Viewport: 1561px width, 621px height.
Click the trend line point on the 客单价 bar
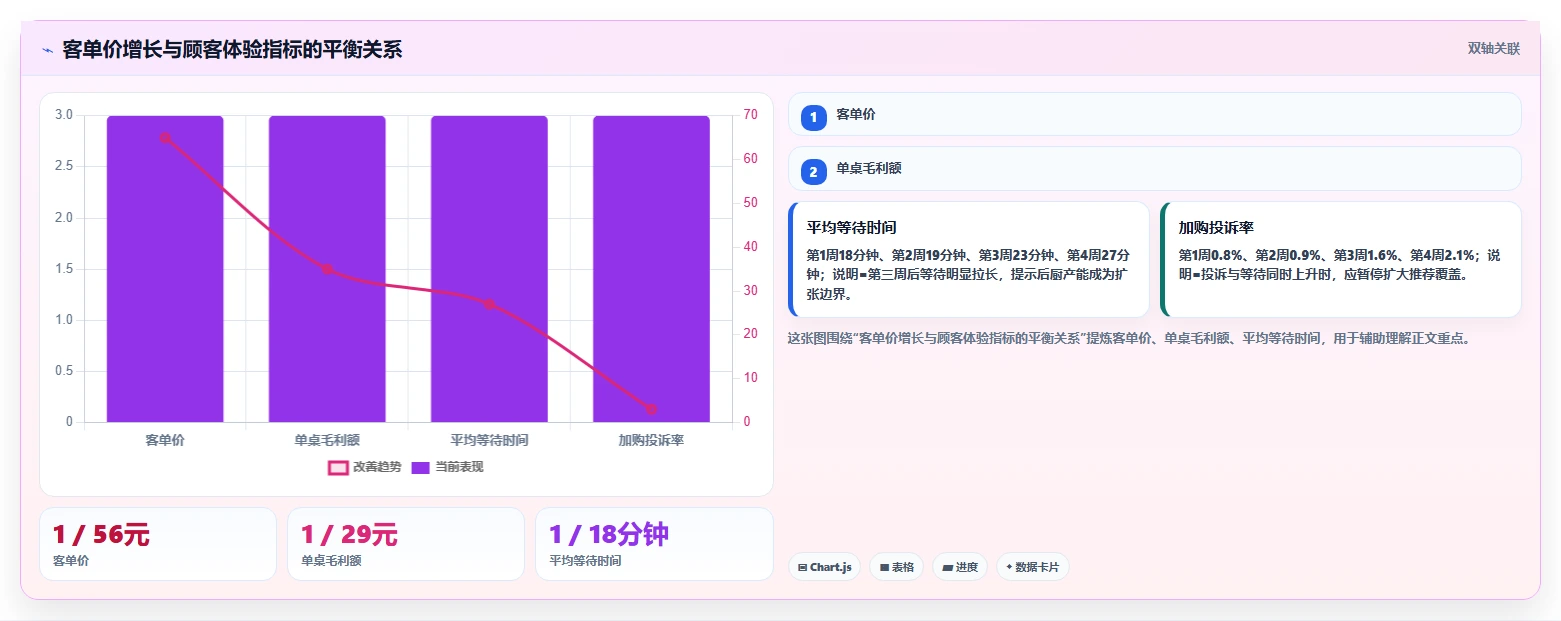165,138
